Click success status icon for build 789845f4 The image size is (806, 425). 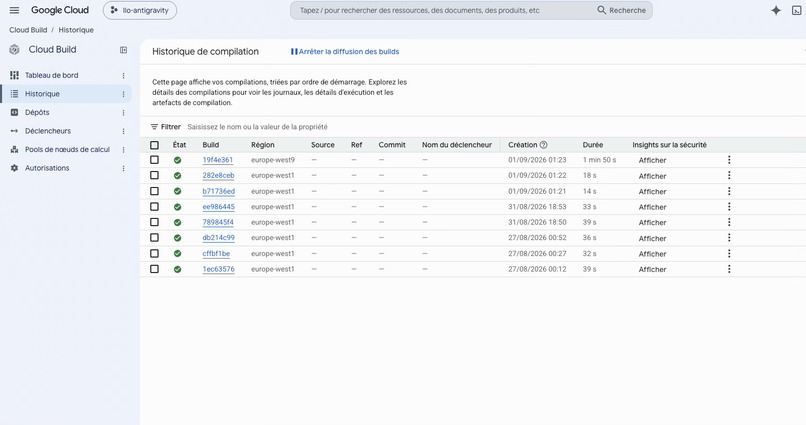point(177,223)
